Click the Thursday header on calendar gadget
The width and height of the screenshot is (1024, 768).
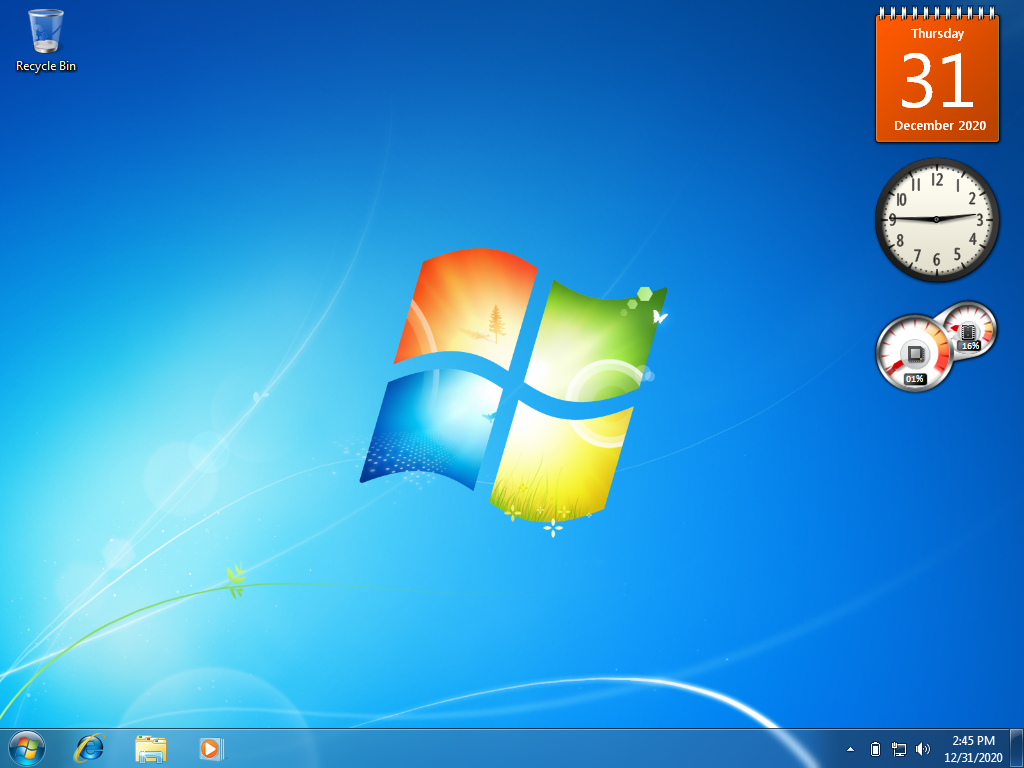coord(937,33)
